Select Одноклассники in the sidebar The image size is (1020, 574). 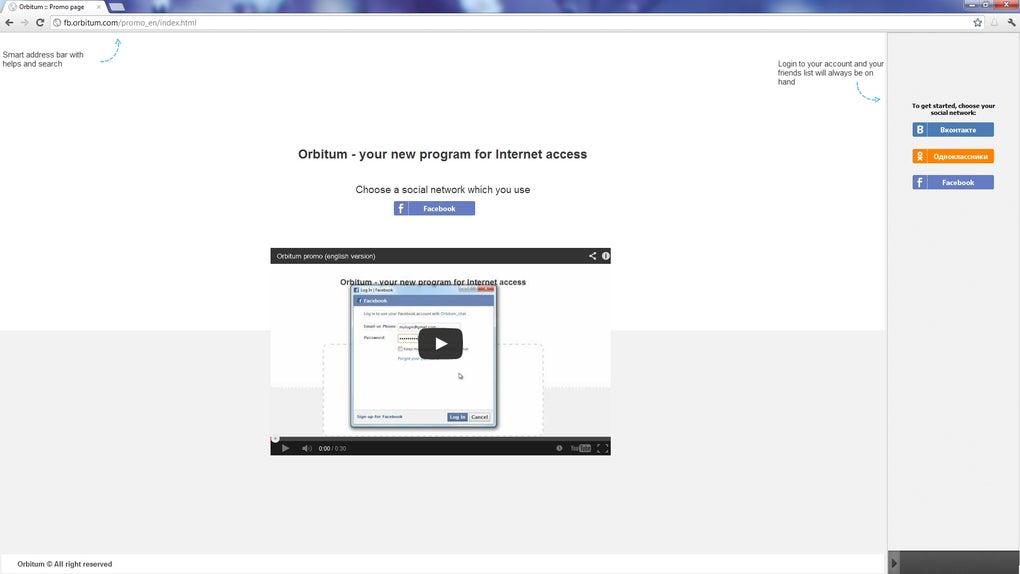(953, 156)
